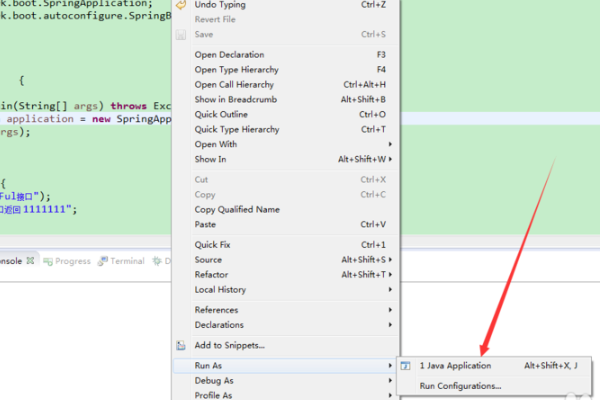
Task: Click 'application' variable in the editor
Action: click(40, 119)
